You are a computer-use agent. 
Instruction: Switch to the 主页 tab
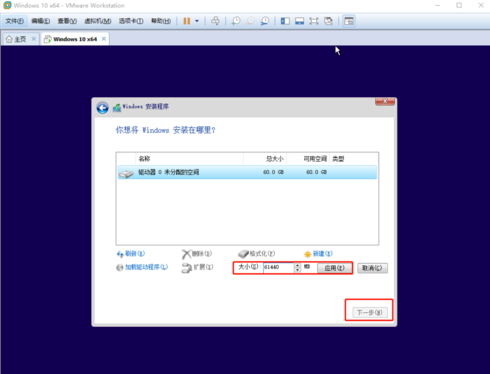tap(20, 39)
